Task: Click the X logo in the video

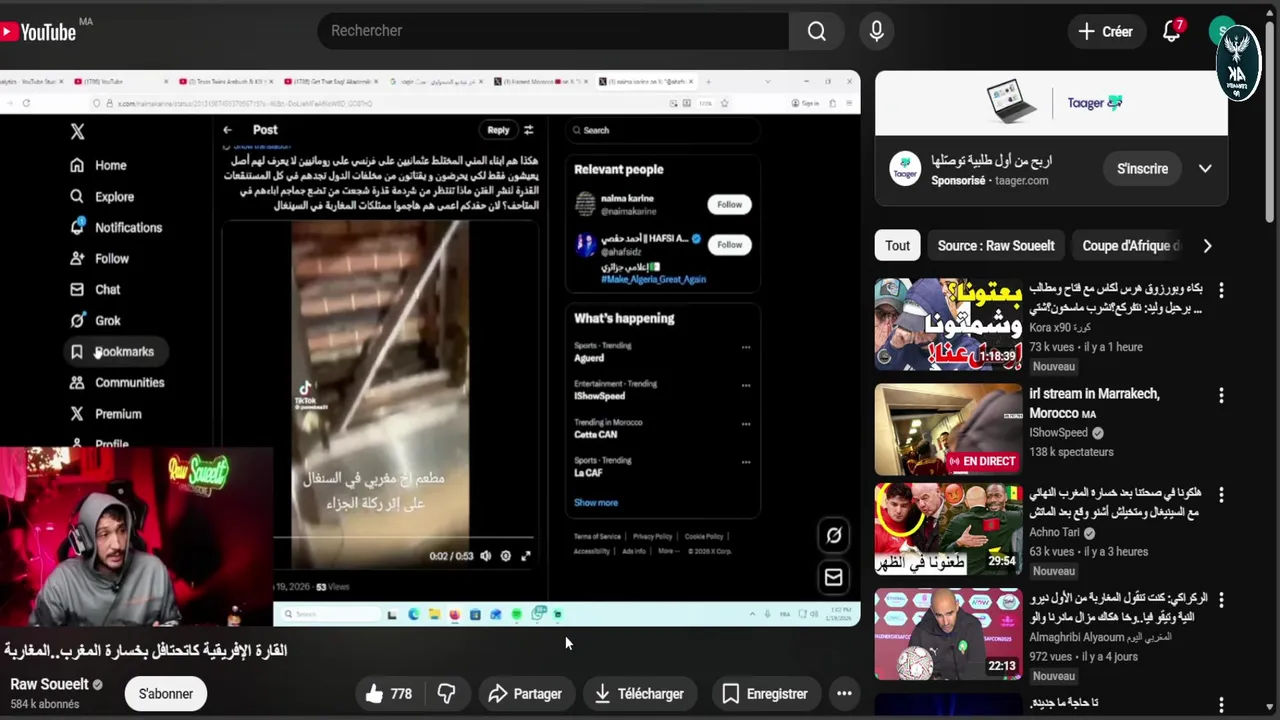Action: (77, 131)
